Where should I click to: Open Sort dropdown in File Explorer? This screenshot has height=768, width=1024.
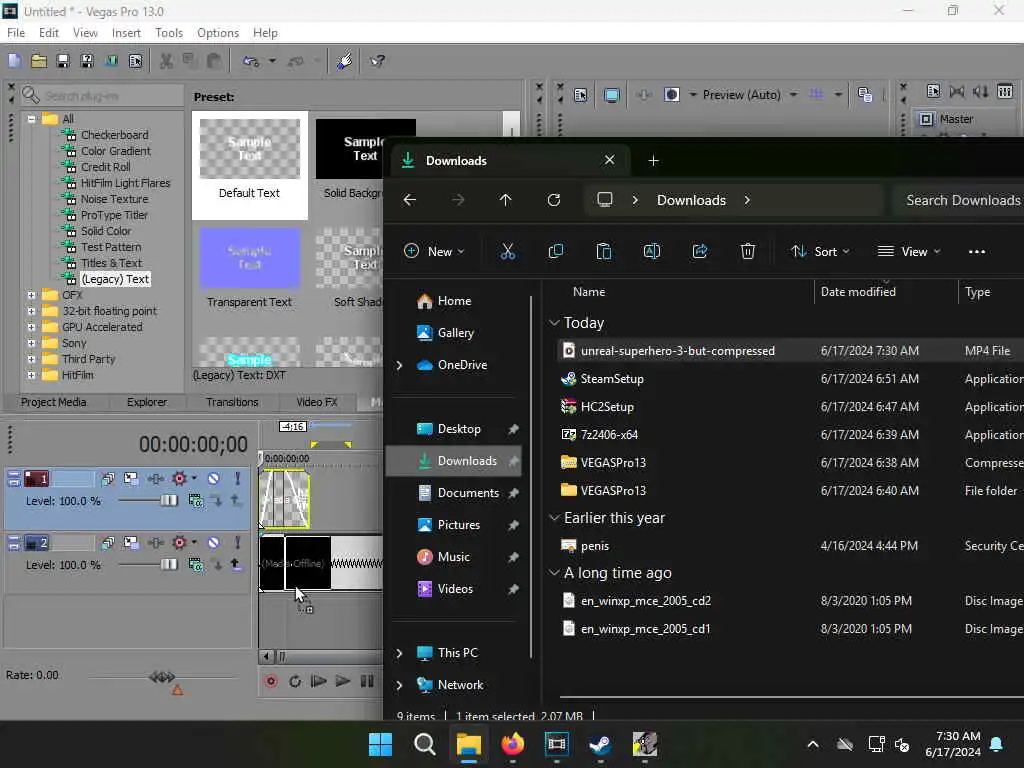[x=820, y=251]
